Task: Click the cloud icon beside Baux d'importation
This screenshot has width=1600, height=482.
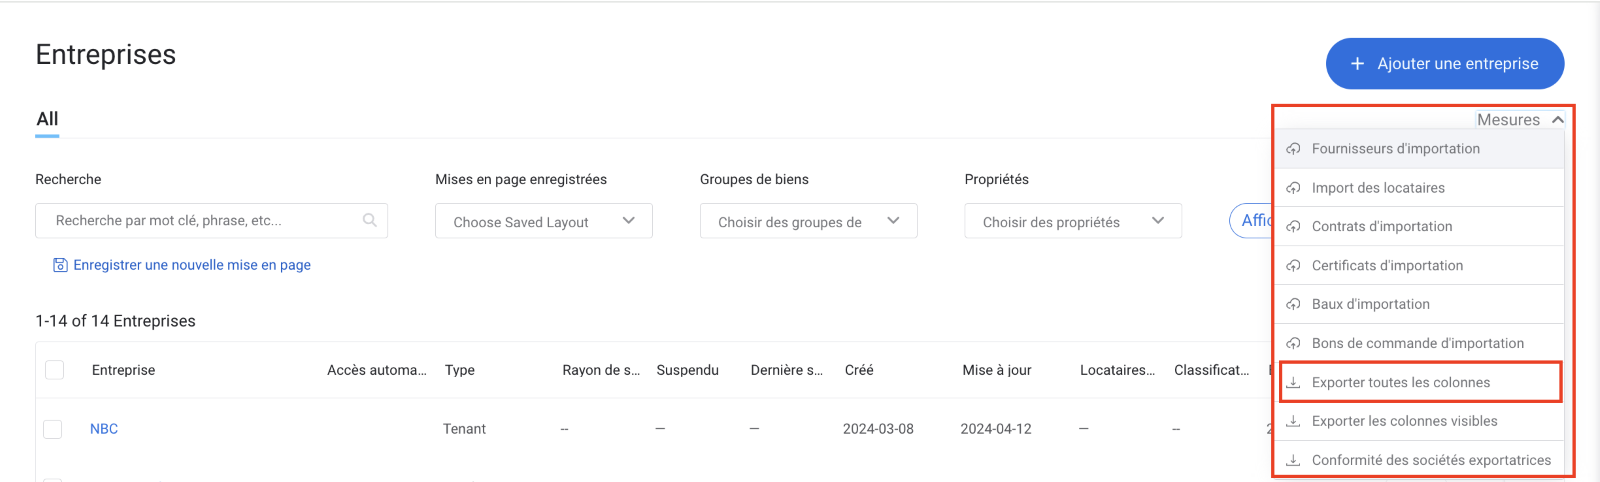Action: (1293, 304)
